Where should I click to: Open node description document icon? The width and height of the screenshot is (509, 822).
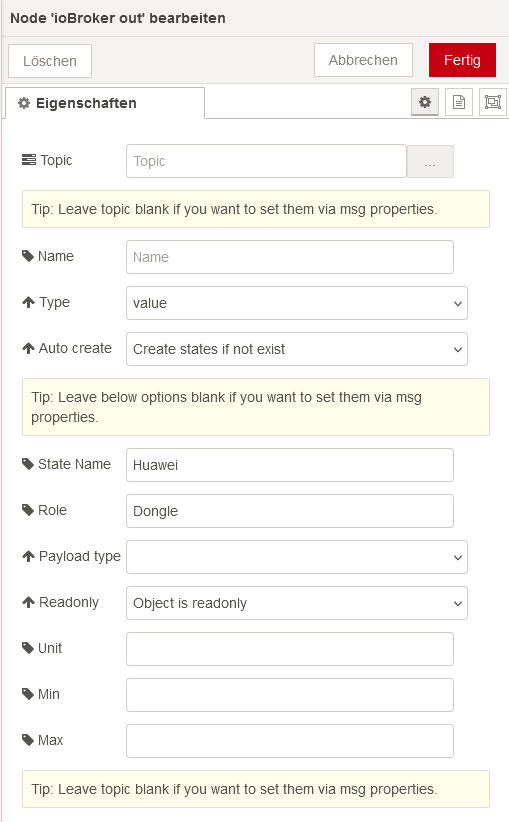pos(459,102)
